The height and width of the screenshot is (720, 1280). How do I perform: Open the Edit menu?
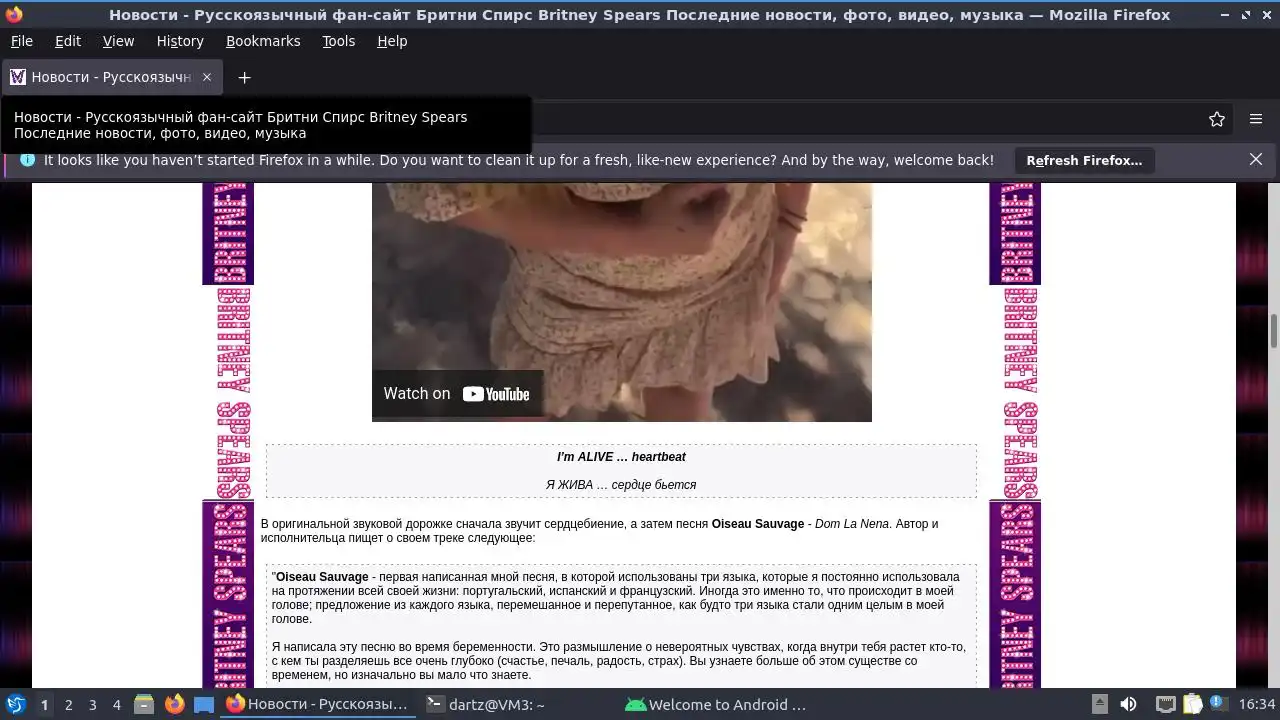[68, 41]
